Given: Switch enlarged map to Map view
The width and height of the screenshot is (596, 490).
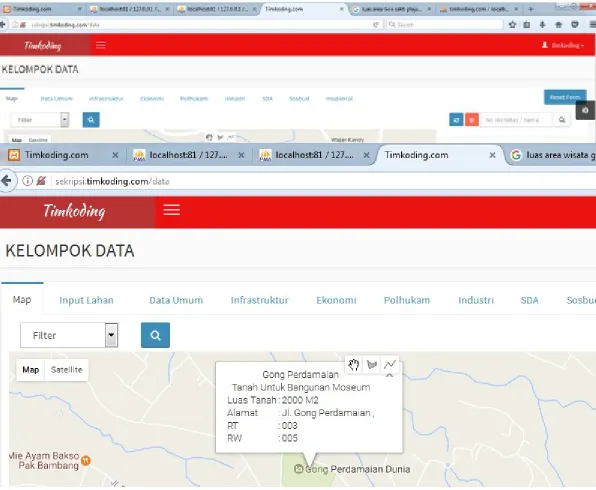Looking at the screenshot, I should (31, 369).
